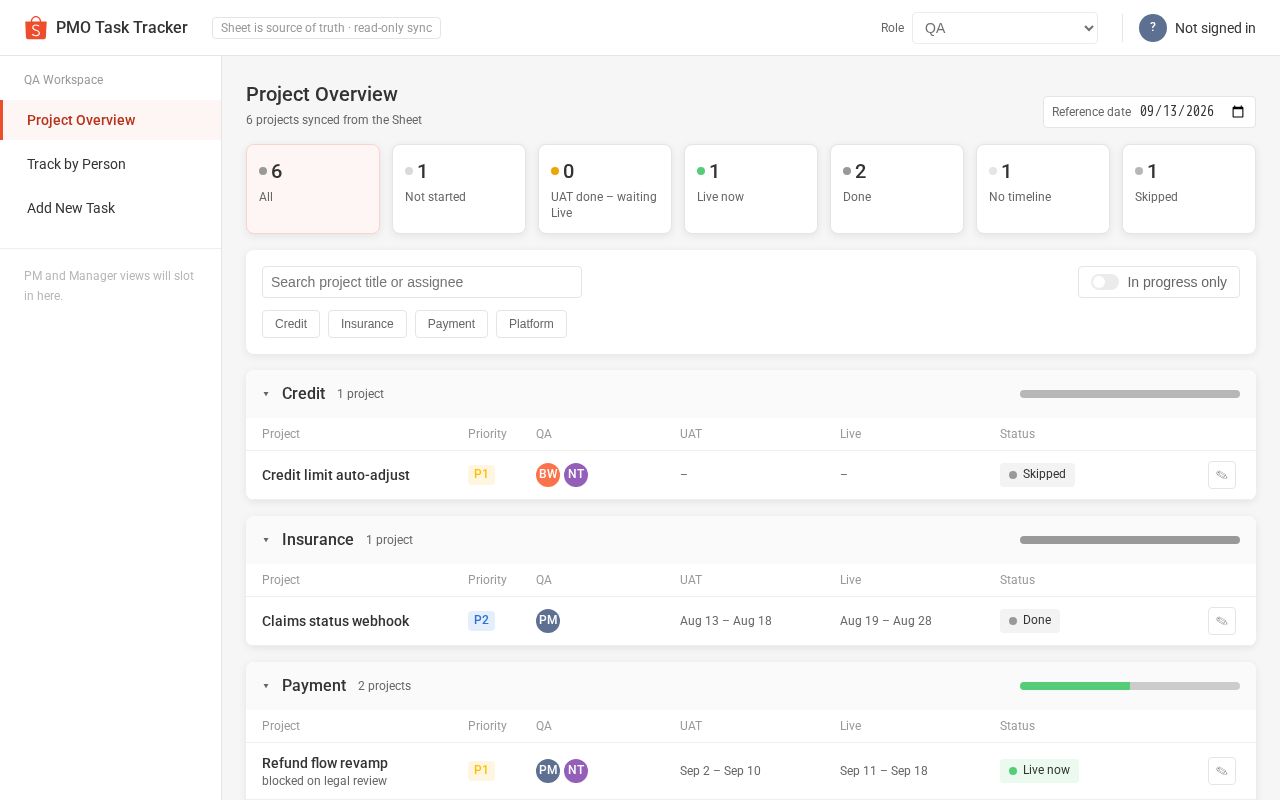Open the Role dropdown showing QA
1280x800 pixels.
(x=1005, y=28)
